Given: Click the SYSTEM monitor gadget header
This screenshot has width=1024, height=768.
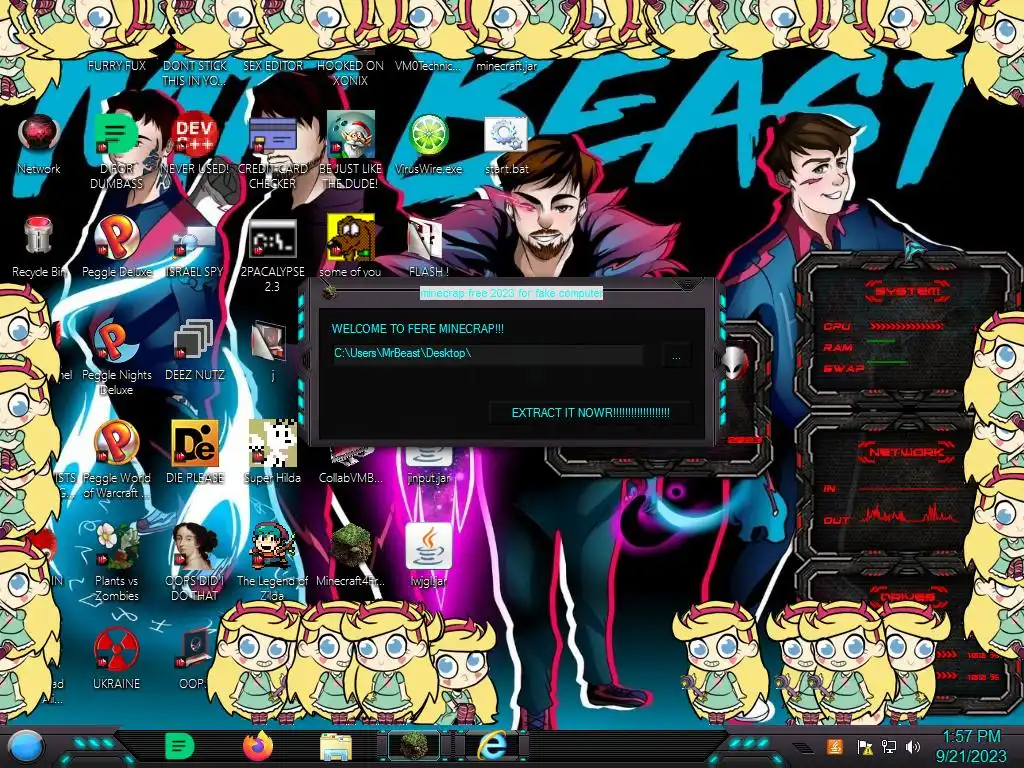Looking at the screenshot, I should [x=908, y=291].
